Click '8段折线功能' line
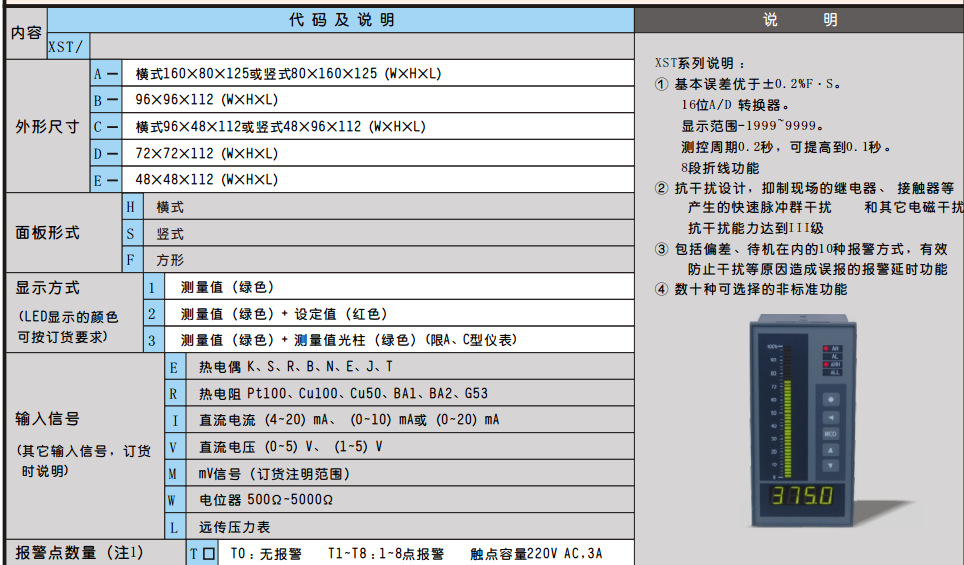Viewport: 964px width, 565px height. [x=720, y=168]
